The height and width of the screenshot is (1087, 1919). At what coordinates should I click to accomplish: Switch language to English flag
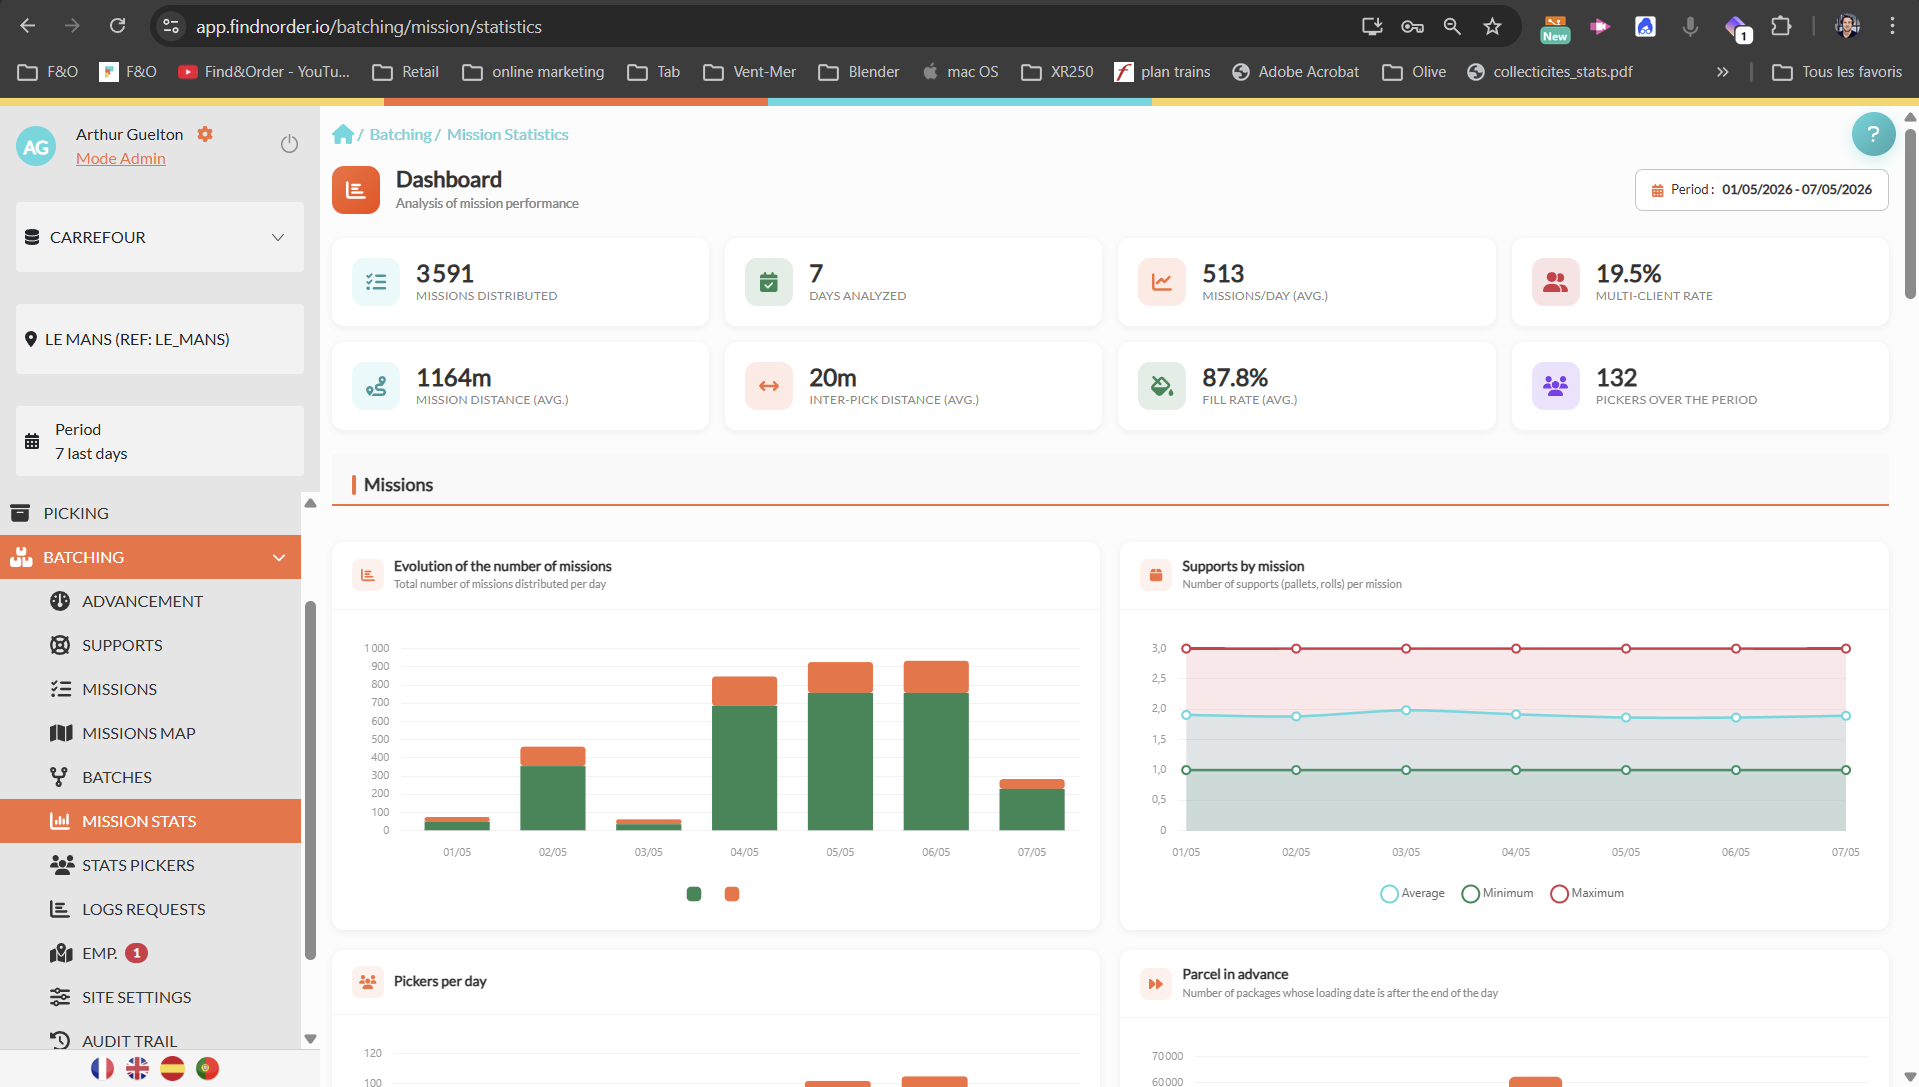[x=138, y=1068]
